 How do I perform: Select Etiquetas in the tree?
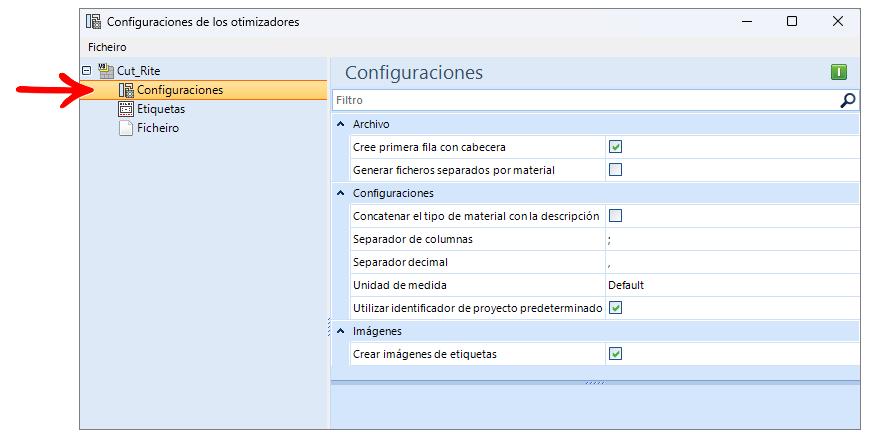(161, 109)
